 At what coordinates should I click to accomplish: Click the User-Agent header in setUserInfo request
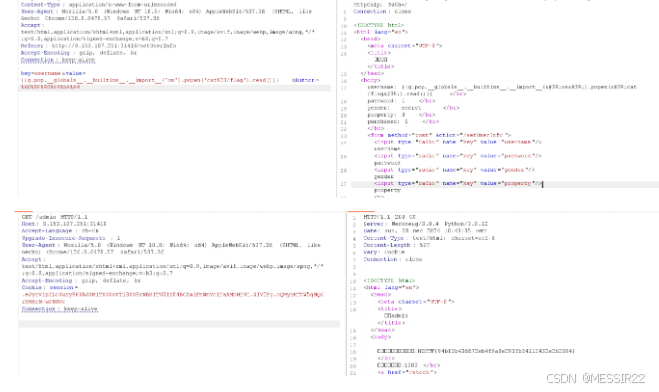(166, 15)
